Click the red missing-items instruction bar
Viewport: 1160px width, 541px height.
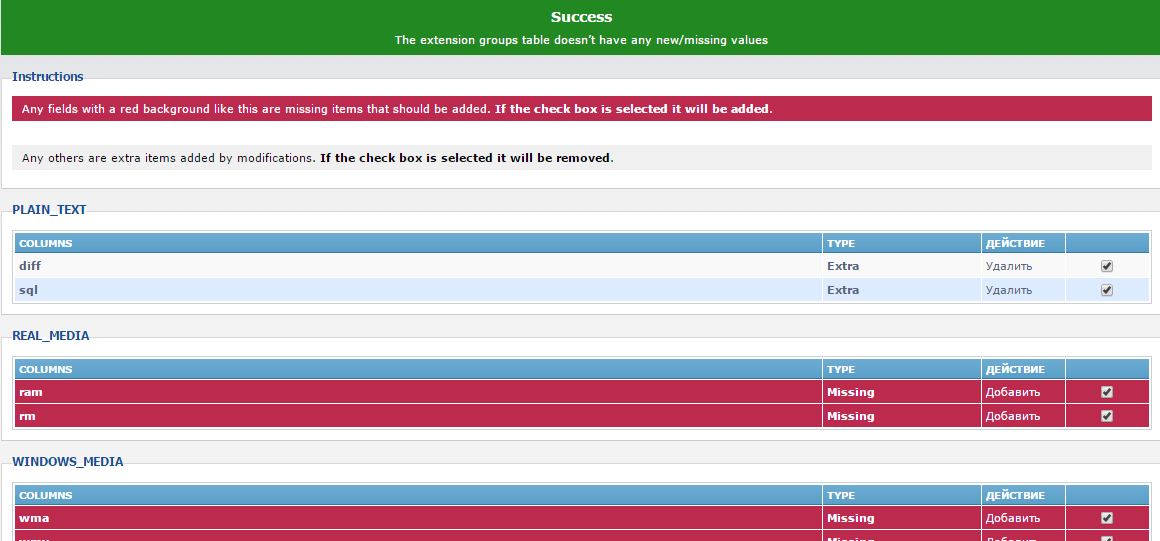(580, 109)
